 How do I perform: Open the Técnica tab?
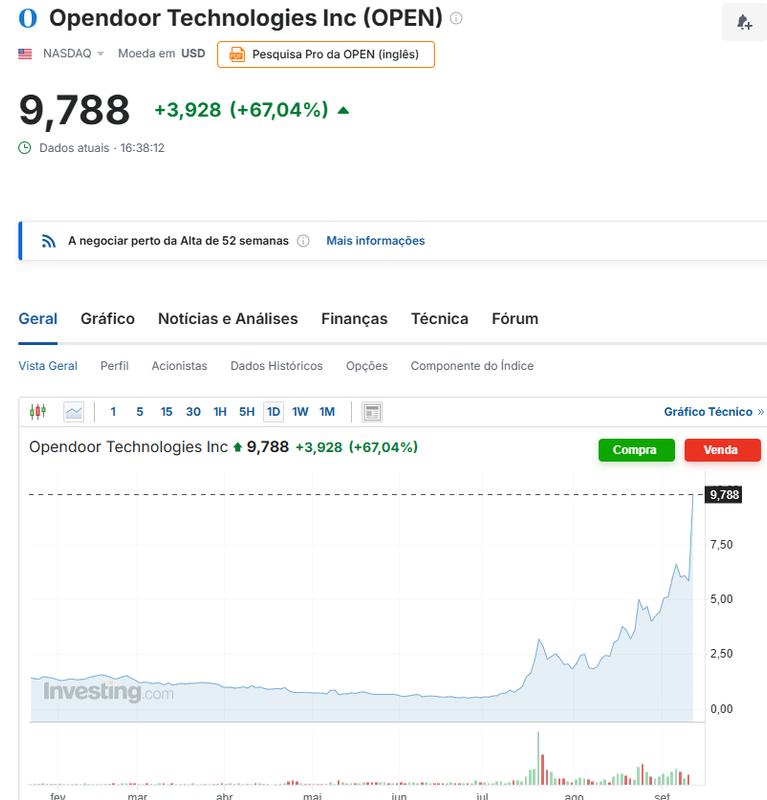coord(439,319)
